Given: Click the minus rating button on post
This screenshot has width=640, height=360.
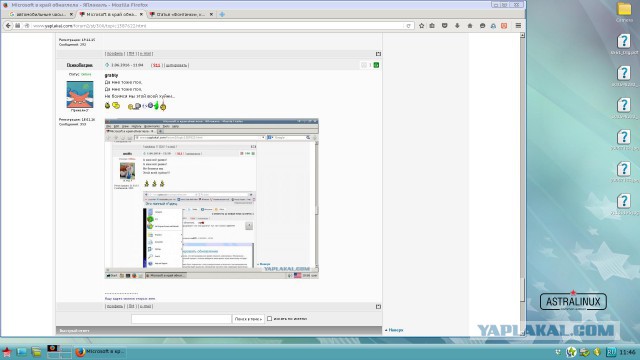Looking at the screenshot, I should click(x=364, y=65).
